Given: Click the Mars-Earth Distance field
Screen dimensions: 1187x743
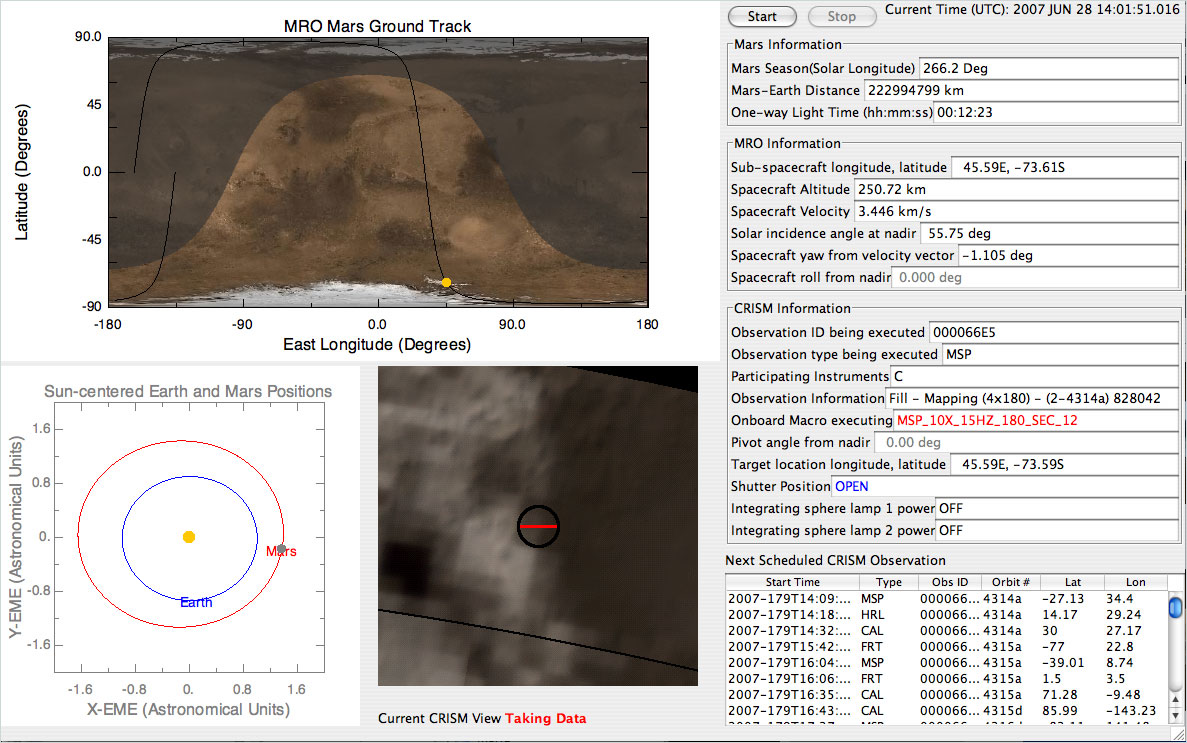Looking at the screenshot, I should pyautogui.click(x=1020, y=91).
